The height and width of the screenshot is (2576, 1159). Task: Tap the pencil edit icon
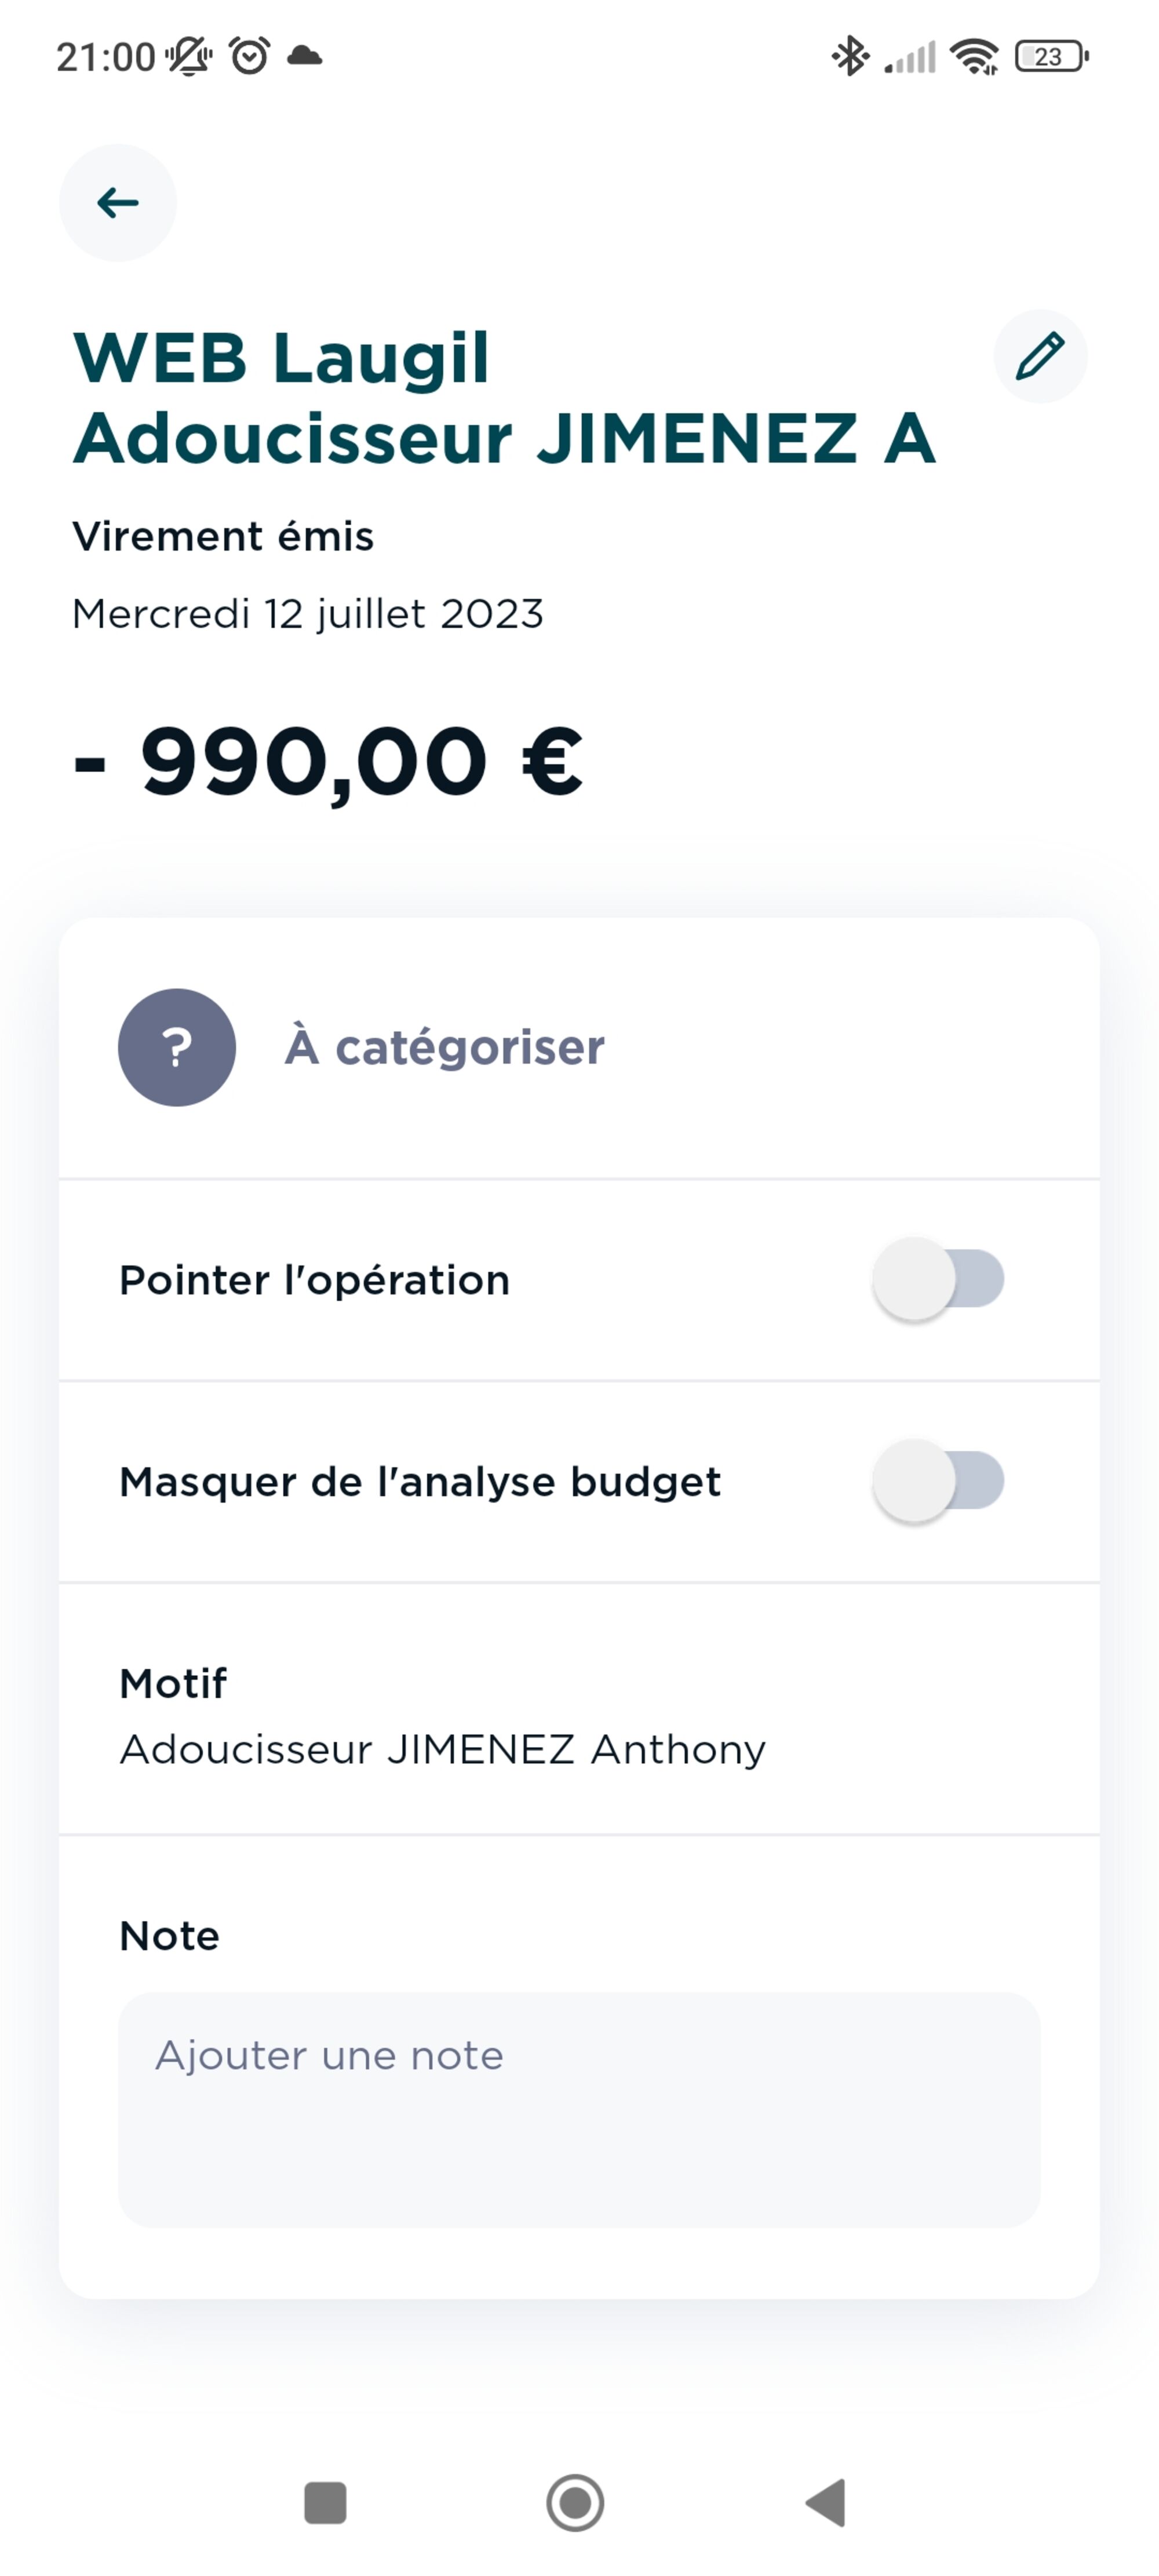pyautogui.click(x=1040, y=356)
